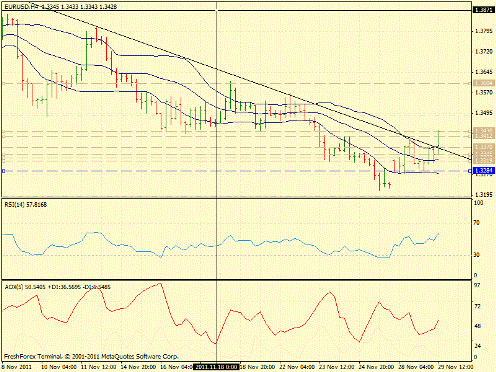Click the 1.3495 price axis label
496x372 pixels.
click(484, 113)
